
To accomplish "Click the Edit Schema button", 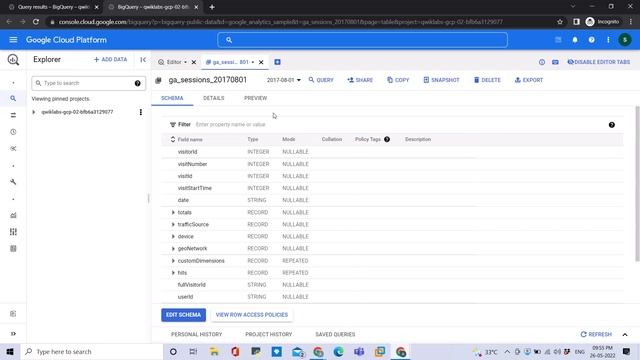I will click(x=183, y=315).
